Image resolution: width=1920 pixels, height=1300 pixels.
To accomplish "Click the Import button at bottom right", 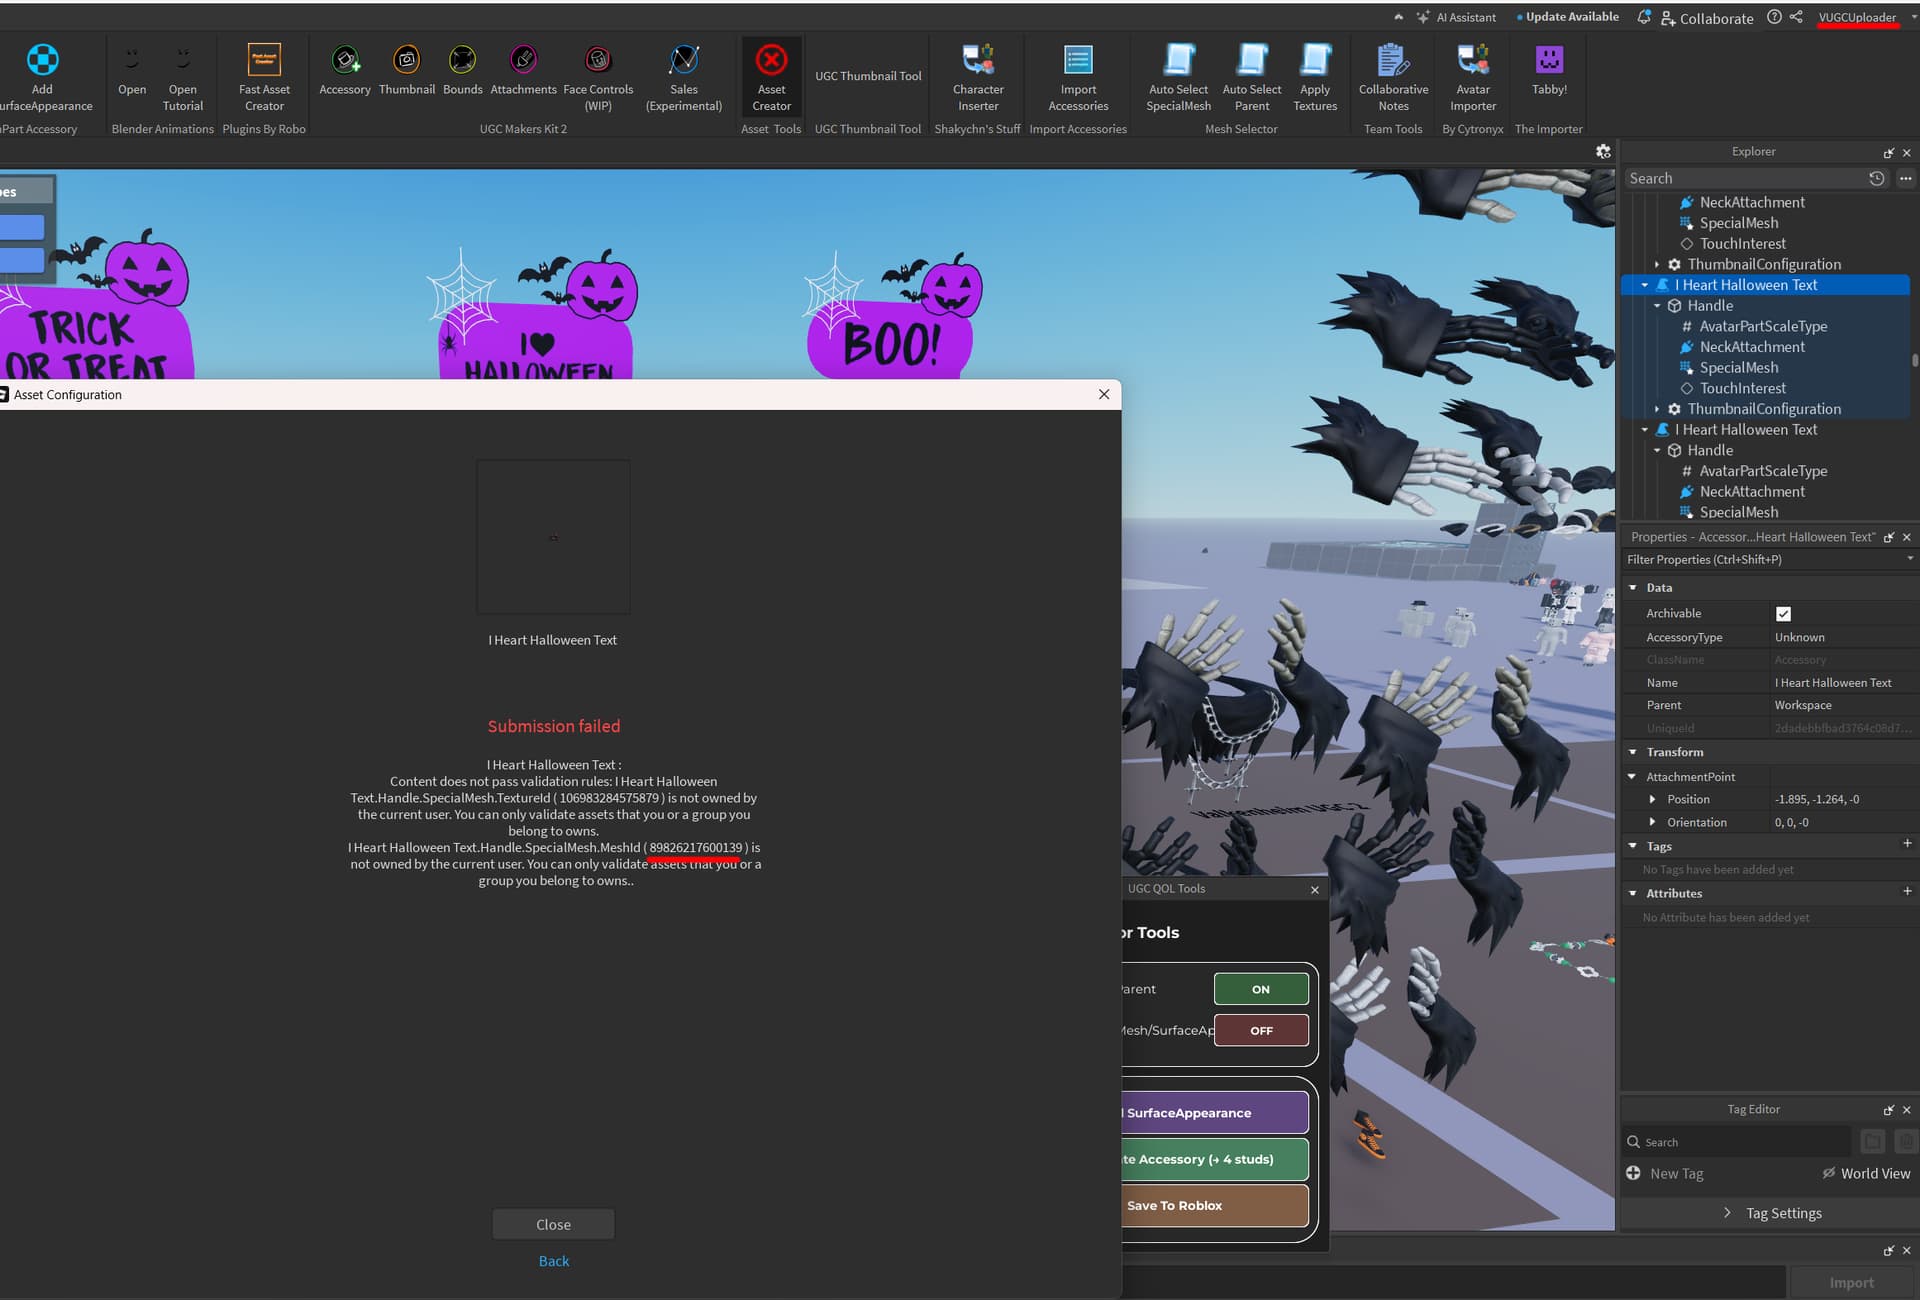I will (x=1851, y=1283).
